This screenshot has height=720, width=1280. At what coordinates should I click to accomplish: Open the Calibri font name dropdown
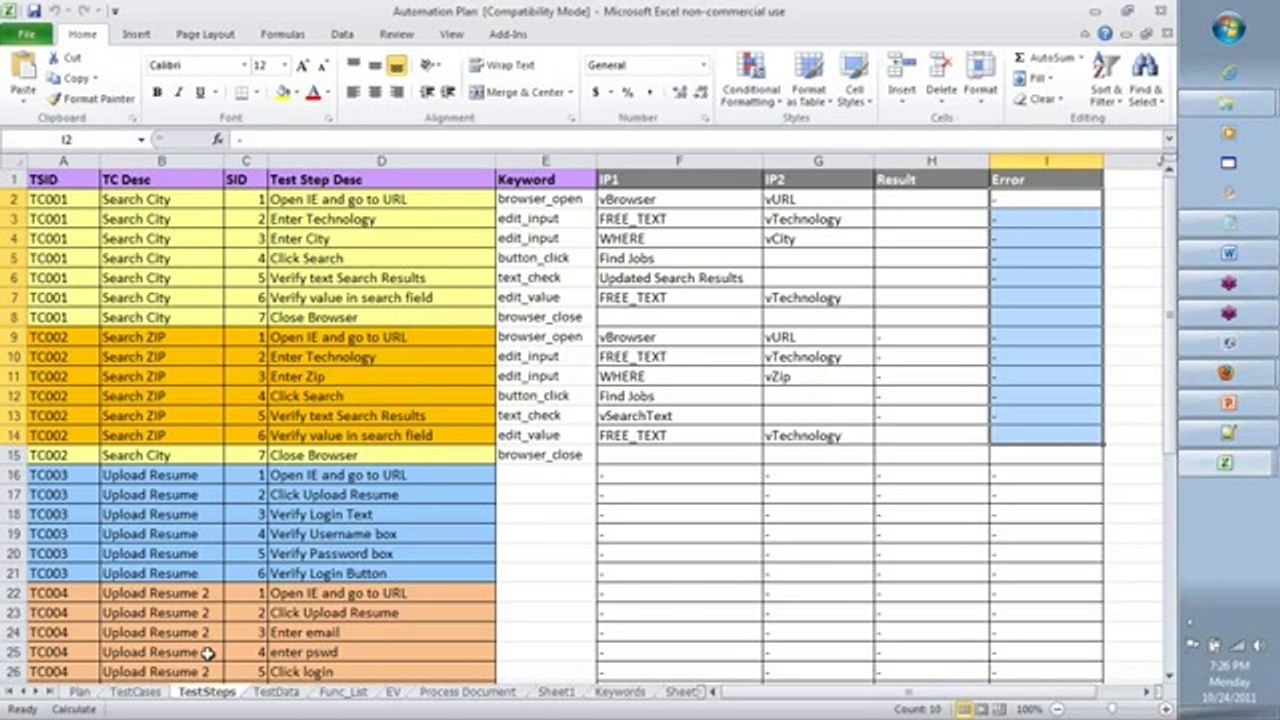click(x=243, y=65)
